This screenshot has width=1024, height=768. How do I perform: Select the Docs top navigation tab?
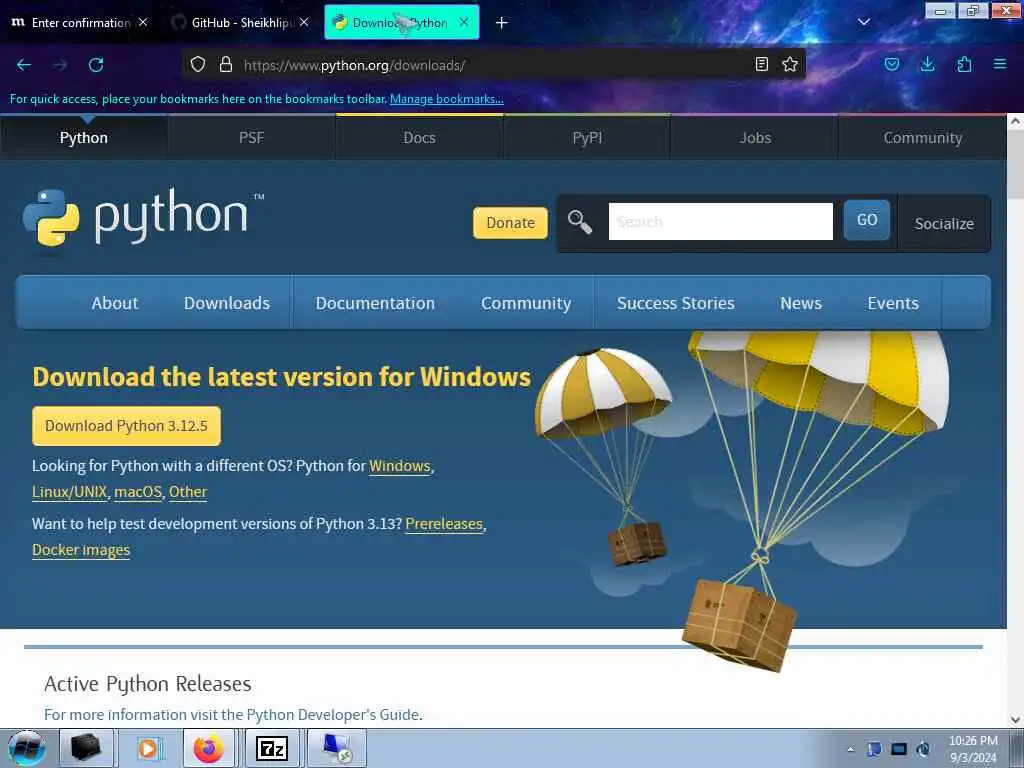419,138
